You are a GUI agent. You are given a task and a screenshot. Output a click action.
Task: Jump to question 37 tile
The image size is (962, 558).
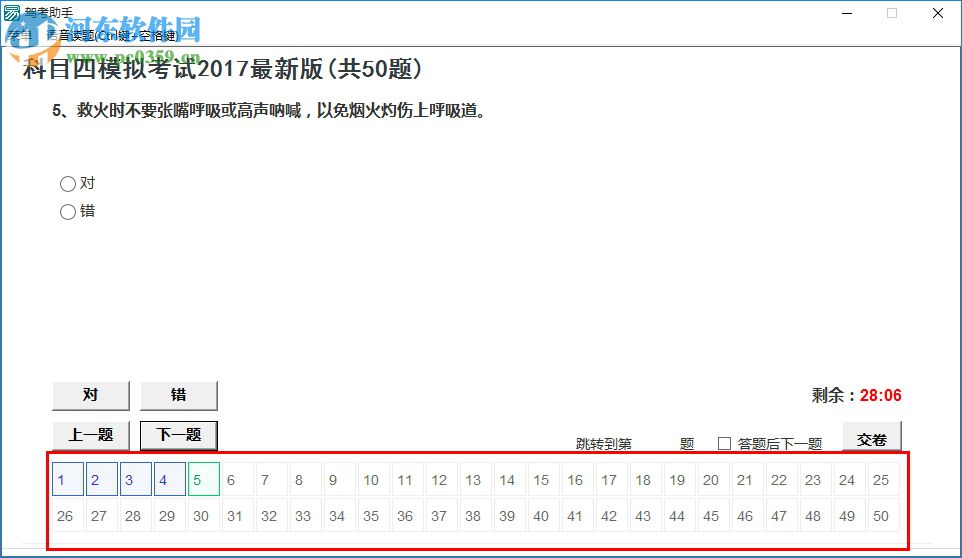[x=442, y=515]
